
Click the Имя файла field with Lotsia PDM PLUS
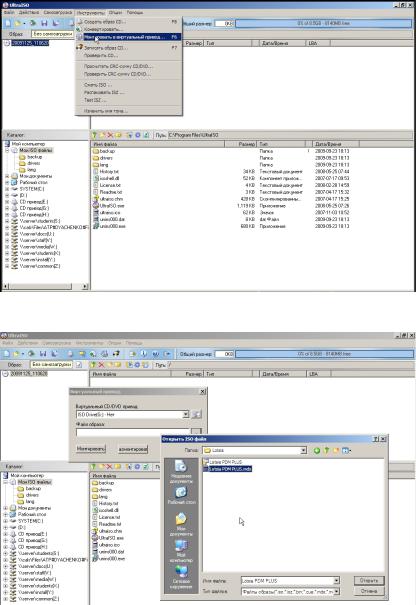[287, 580]
